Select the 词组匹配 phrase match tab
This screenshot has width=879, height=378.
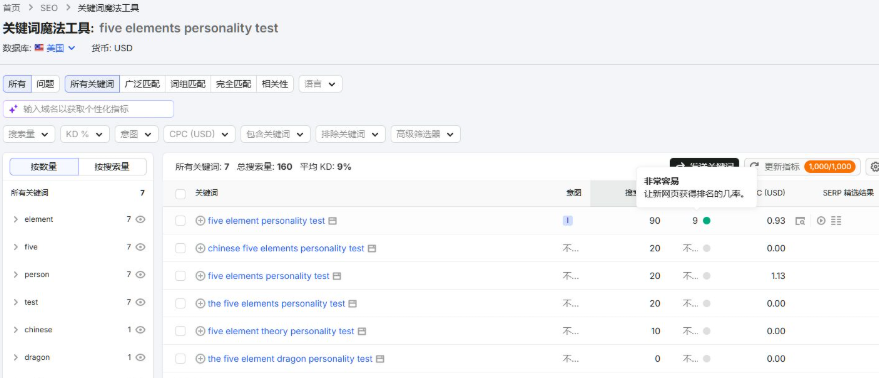click(x=188, y=84)
